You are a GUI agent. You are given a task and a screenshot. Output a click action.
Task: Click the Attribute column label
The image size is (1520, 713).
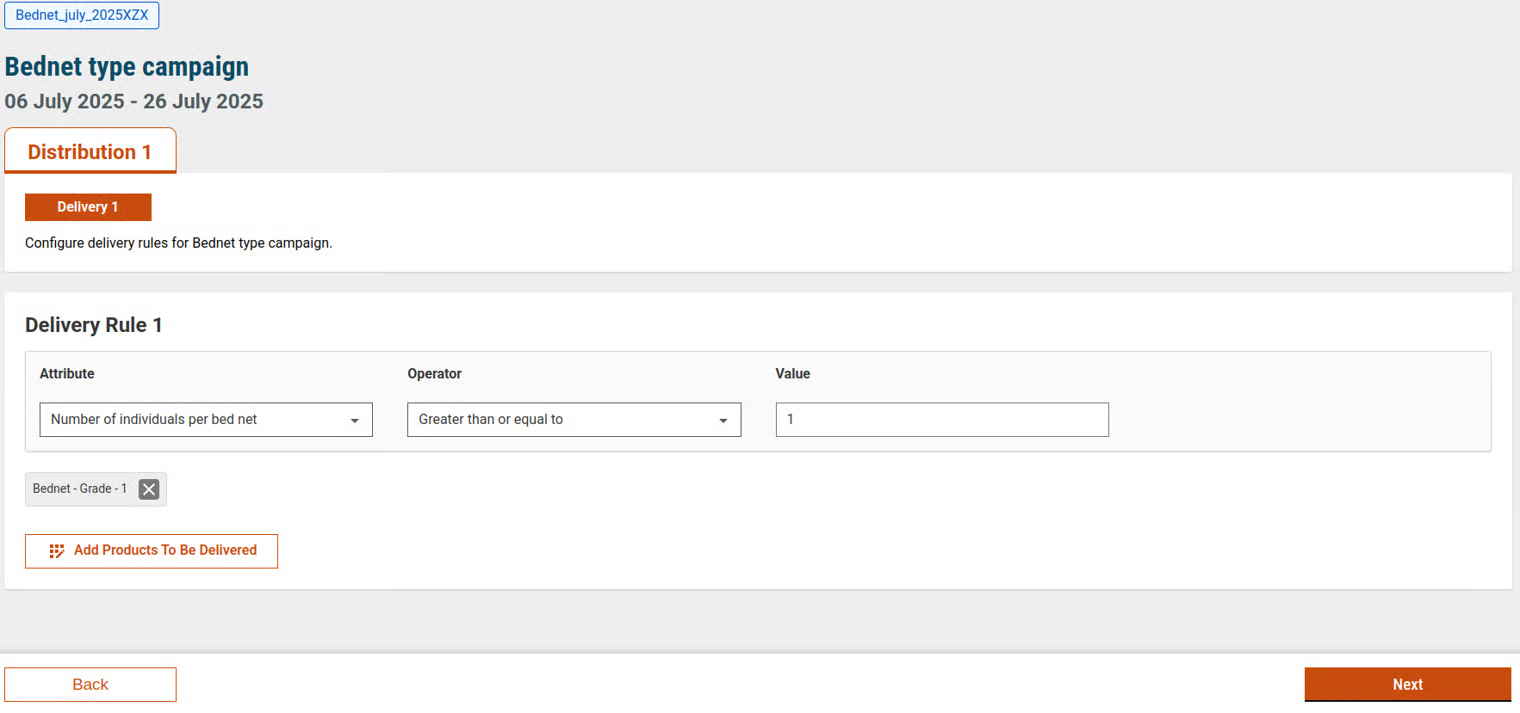67,374
